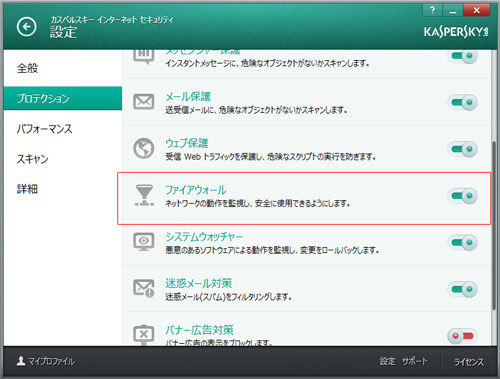The width and height of the screenshot is (500, 379).
Task: Open the スキャン sidebar section
Action: pos(63,159)
